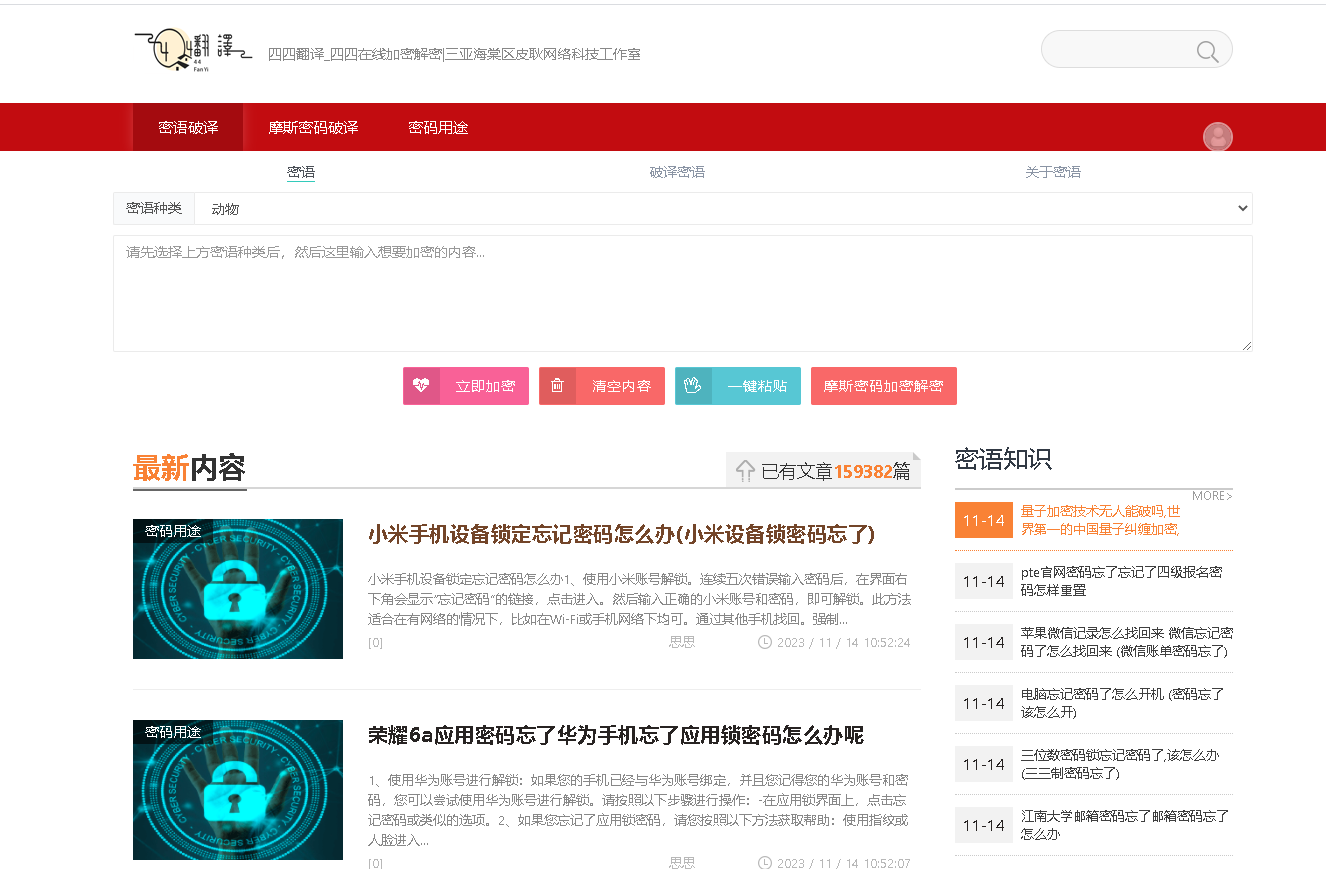This screenshot has height=869, width=1326.
Task: Click the trash icon on 清空内容 button
Action: 557,386
